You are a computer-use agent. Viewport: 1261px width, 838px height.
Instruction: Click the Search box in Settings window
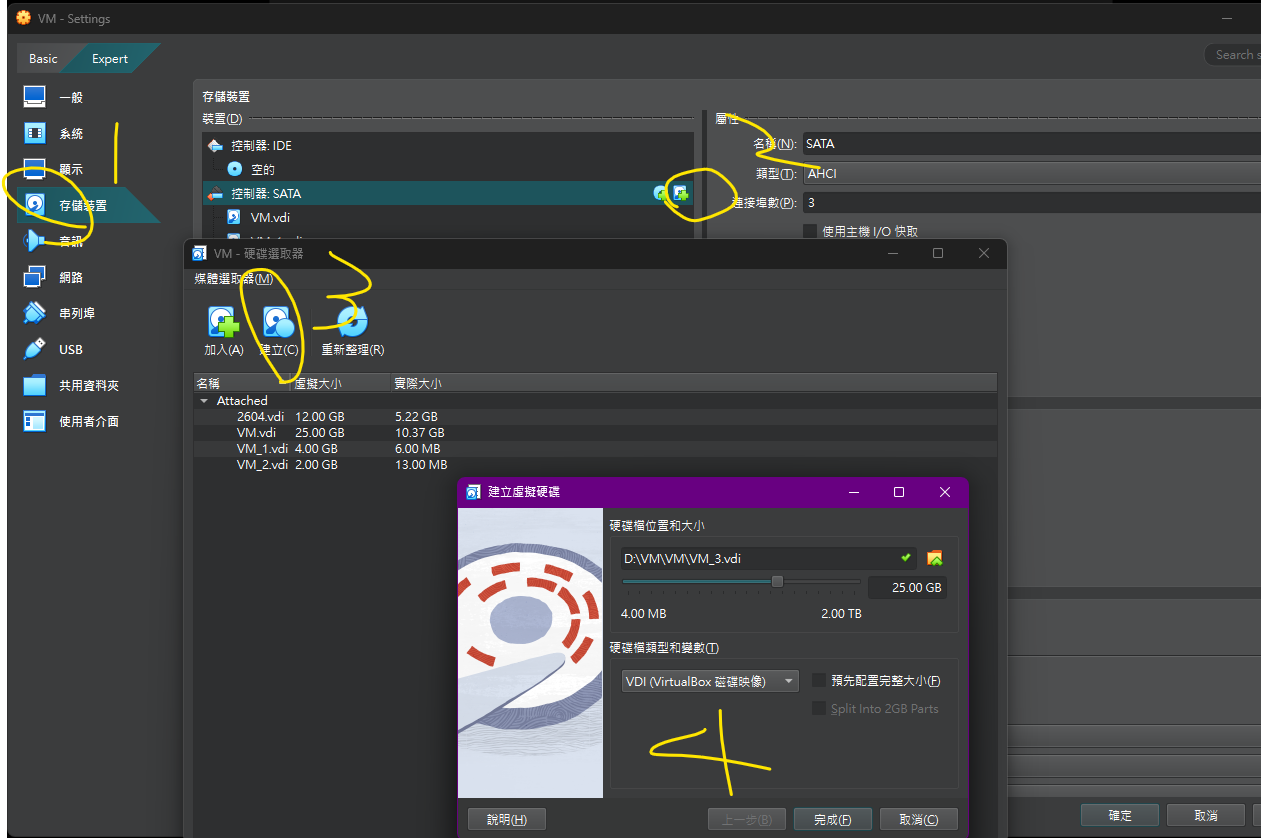click(1232, 55)
